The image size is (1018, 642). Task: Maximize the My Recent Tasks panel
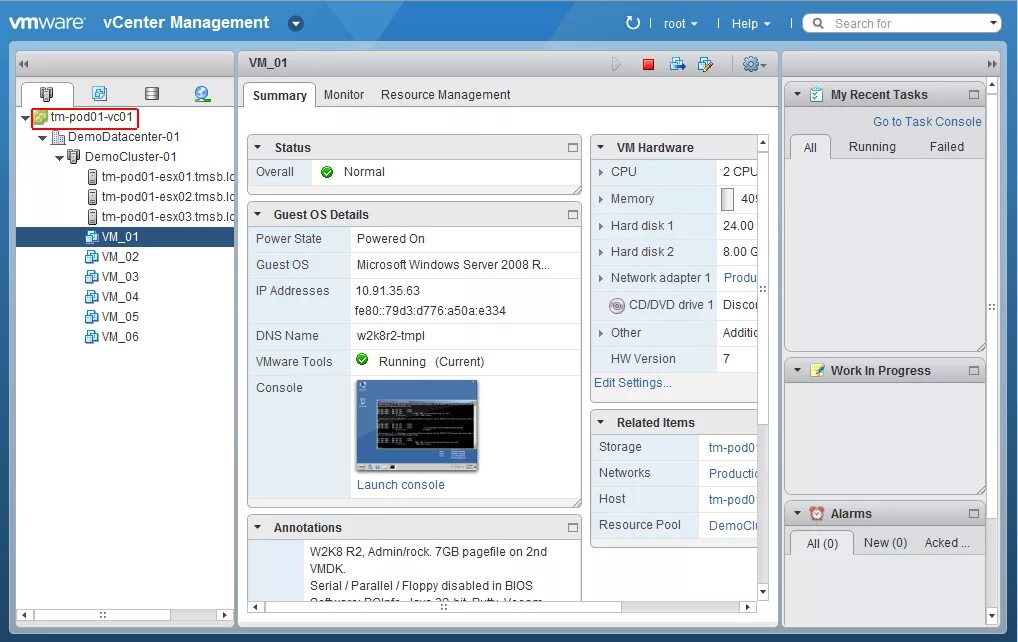(974, 95)
